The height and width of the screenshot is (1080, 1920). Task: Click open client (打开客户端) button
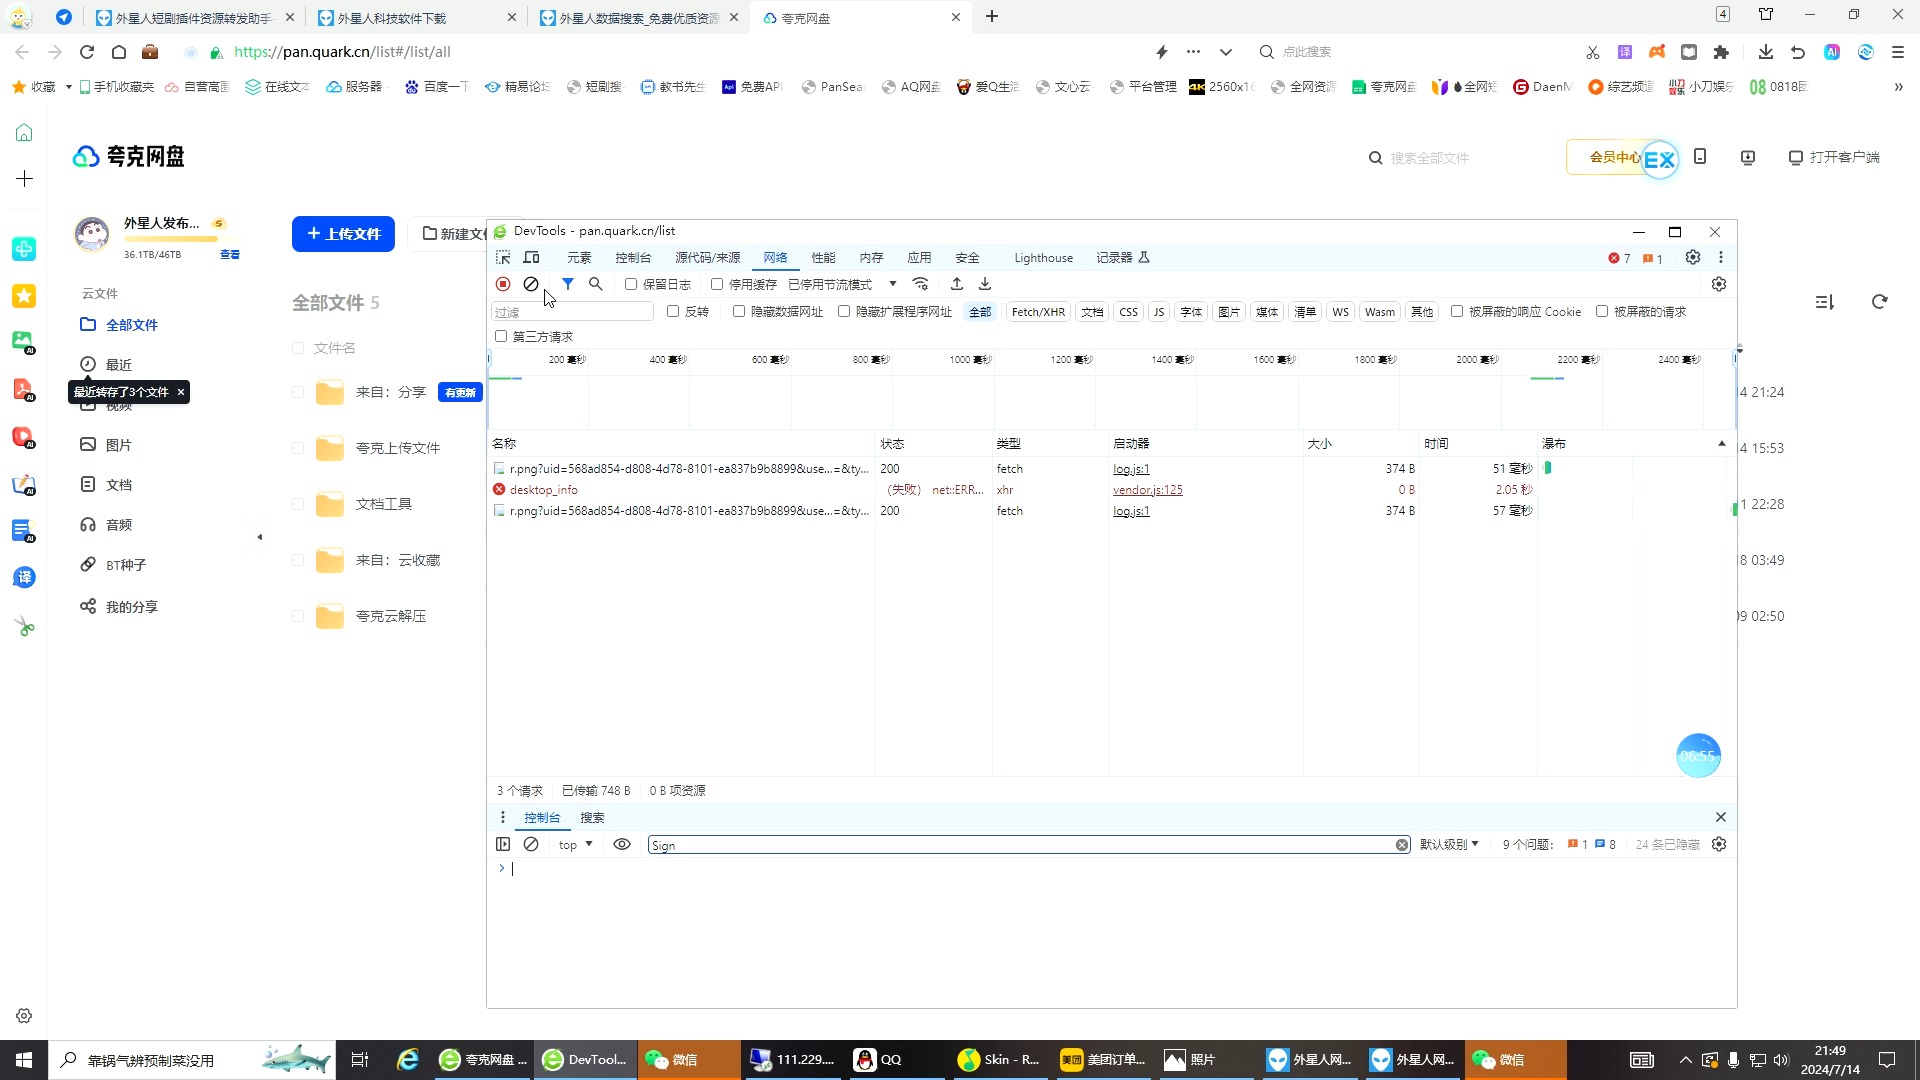1834,158
